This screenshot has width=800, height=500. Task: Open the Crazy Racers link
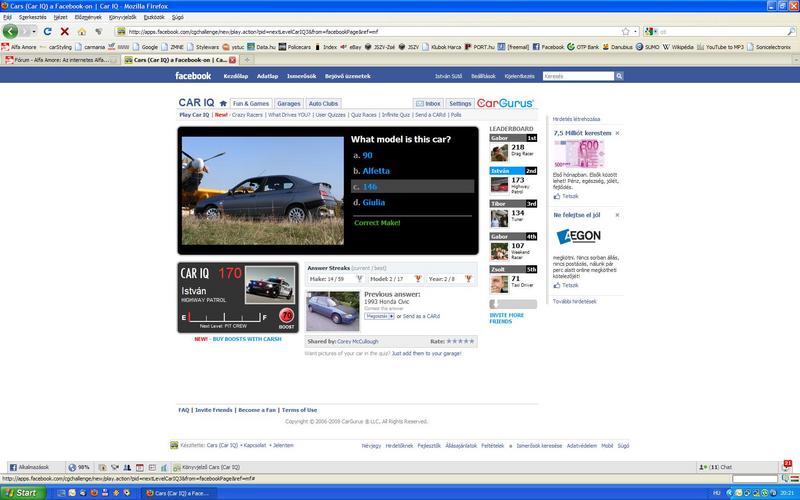coord(247,115)
